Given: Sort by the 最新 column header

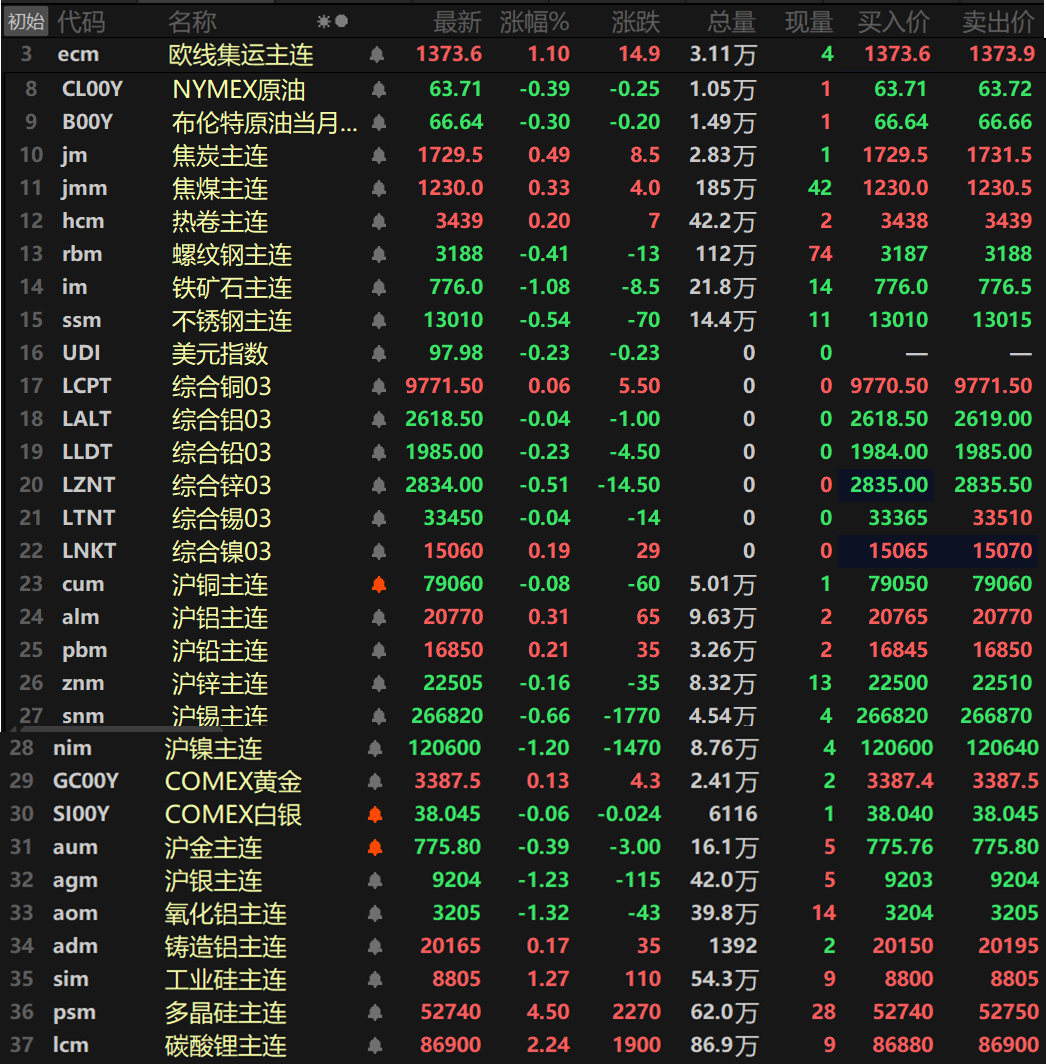Looking at the screenshot, I should (457, 21).
